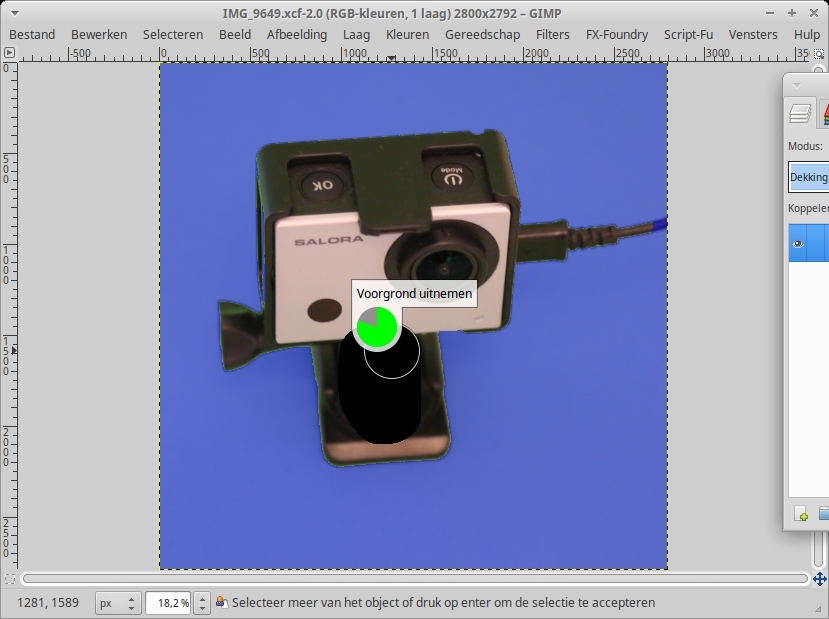Image resolution: width=829 pixels, height=619 pixels.
Task: Toggle layer visibility eye icon
Action: [798, 244]
